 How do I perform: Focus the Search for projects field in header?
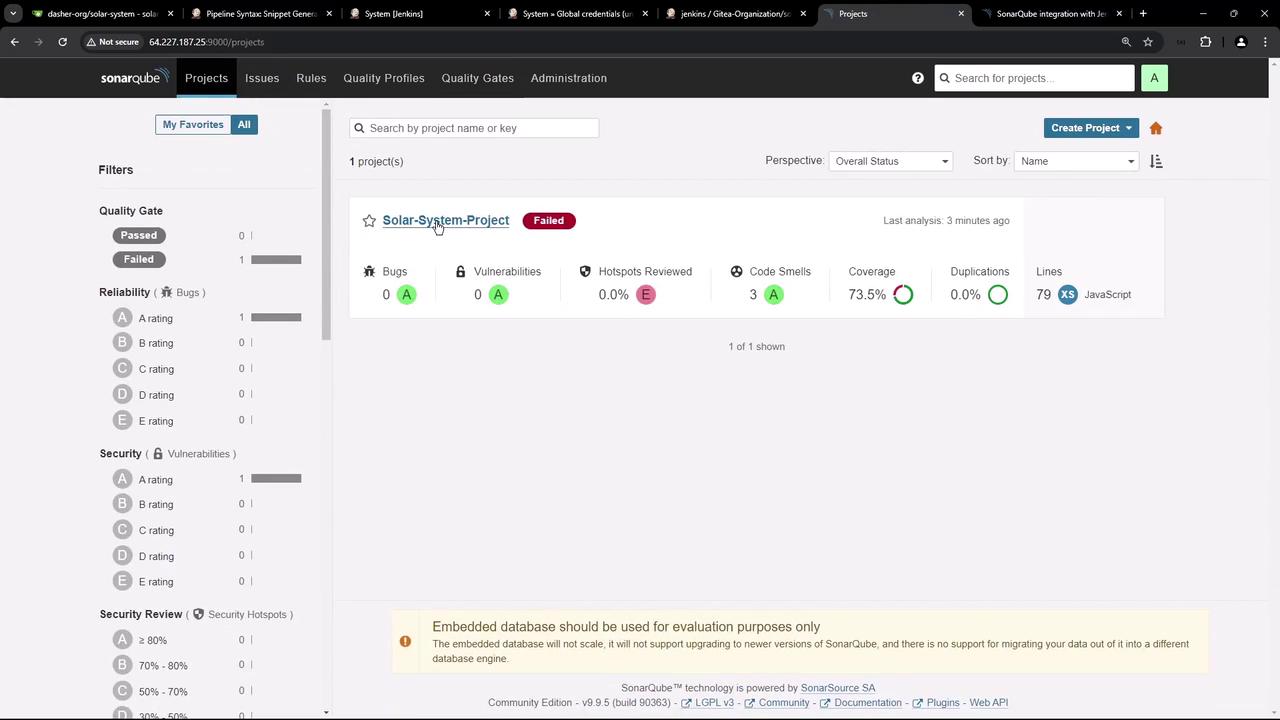click(1035, 78)
